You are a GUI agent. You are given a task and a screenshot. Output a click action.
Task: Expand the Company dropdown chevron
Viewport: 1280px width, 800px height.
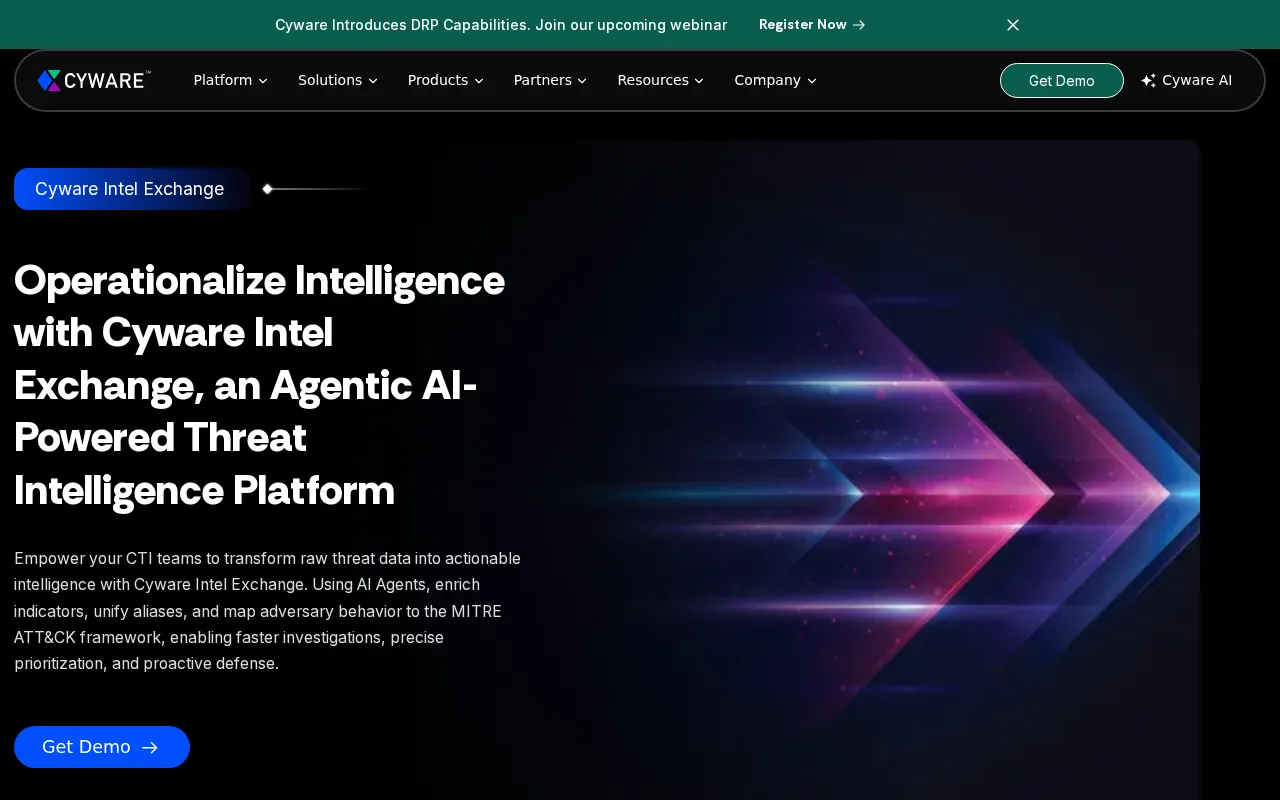pos(812,81)
